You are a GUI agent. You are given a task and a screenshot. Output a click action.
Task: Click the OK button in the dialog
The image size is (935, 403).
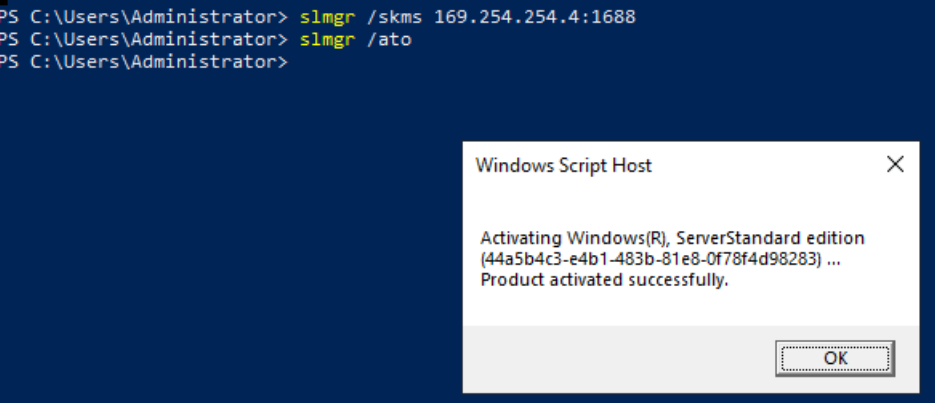[x=834, y=358]
